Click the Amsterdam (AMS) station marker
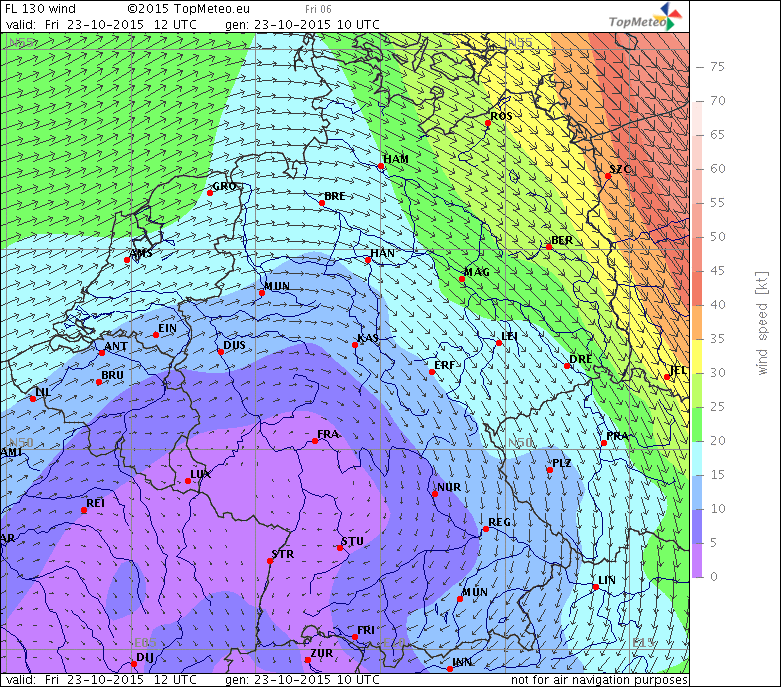This screenshot has height=687, width=781. tap(127, 260)
